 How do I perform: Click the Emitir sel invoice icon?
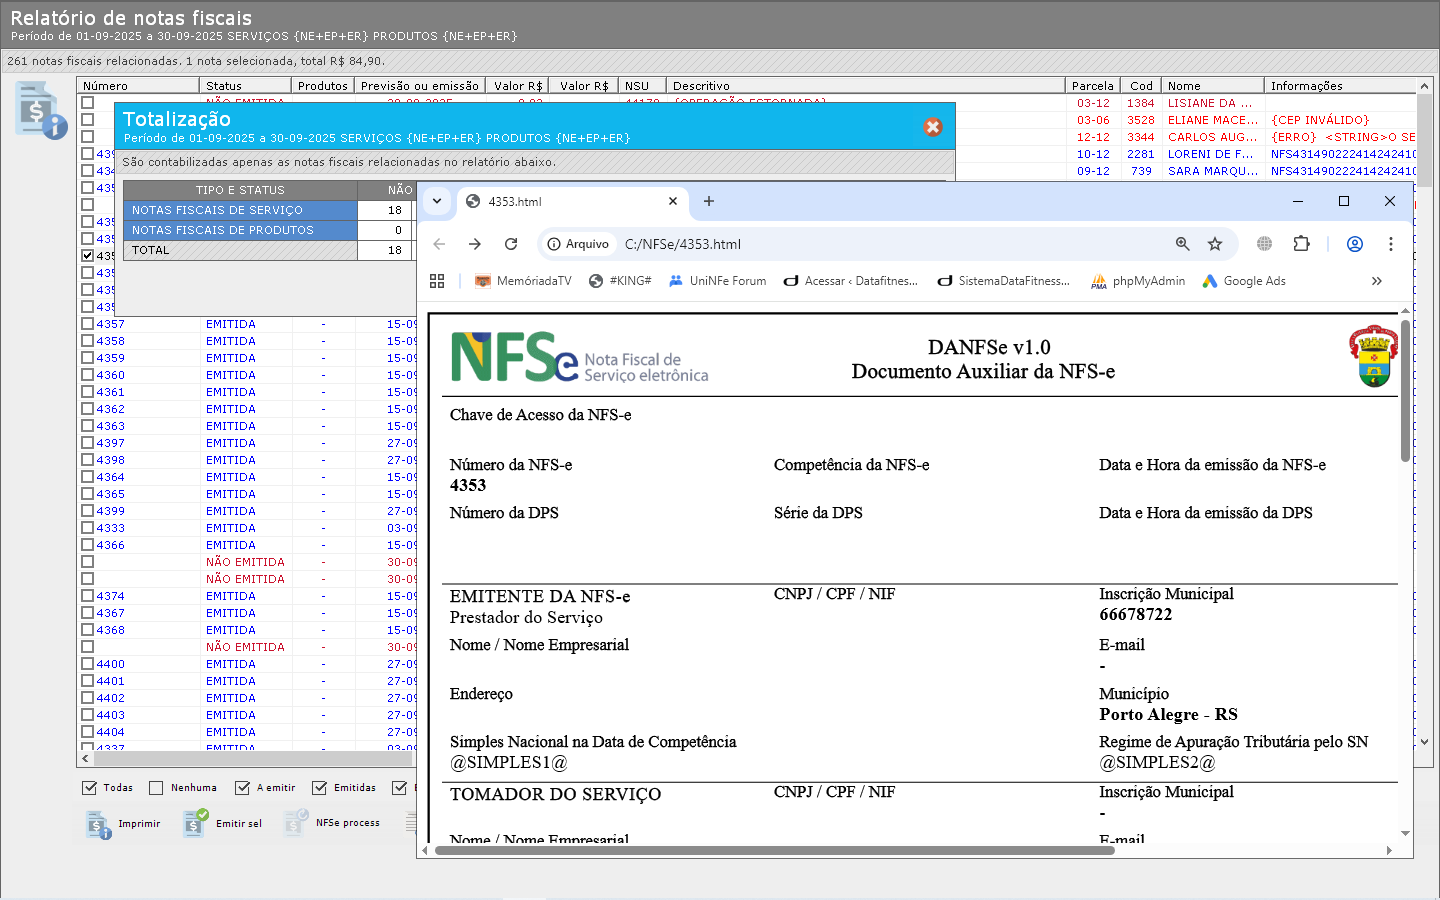(195, 823)
